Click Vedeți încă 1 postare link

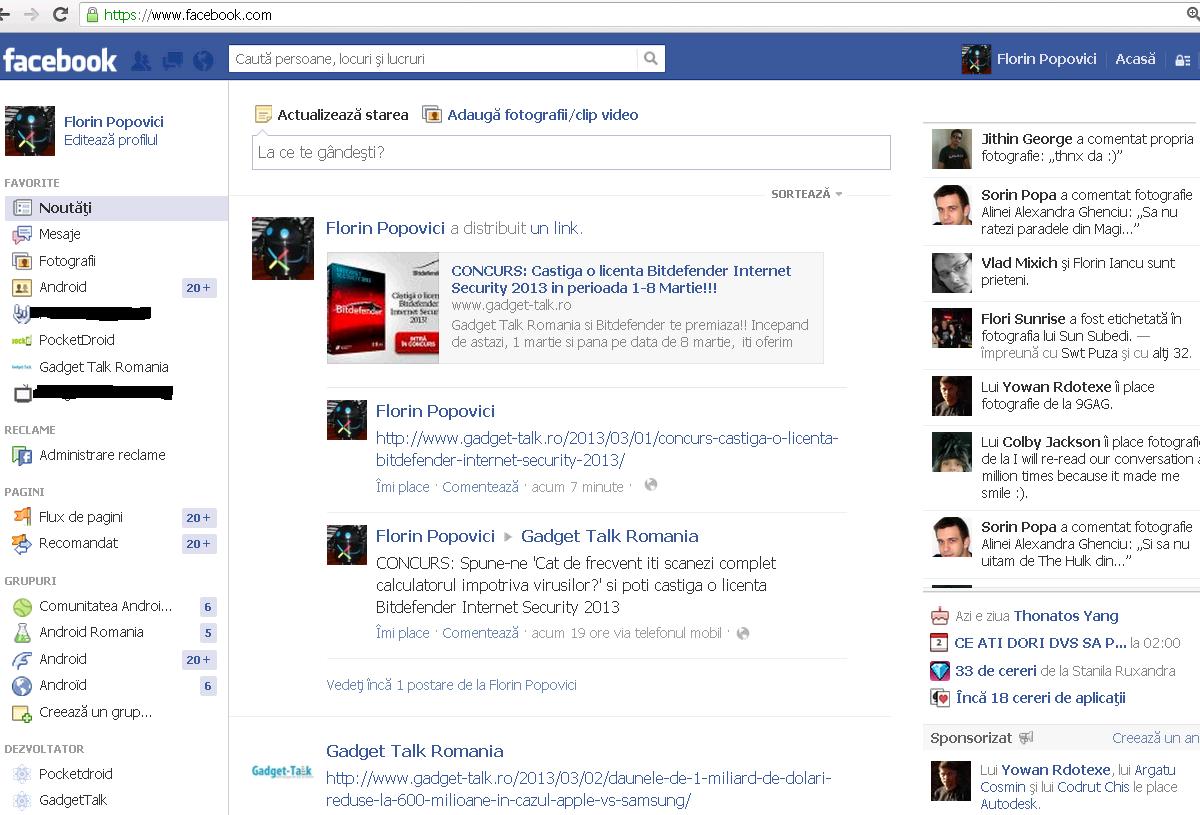451,685
